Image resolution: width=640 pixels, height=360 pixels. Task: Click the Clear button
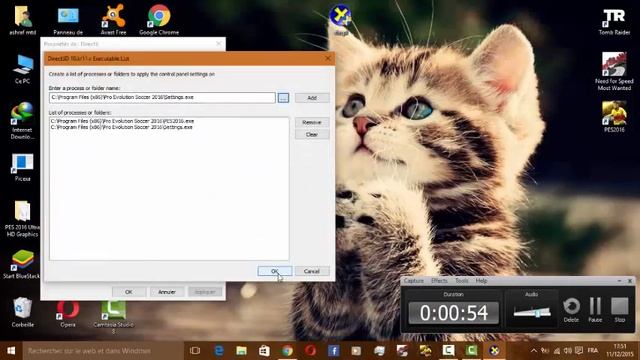312,134
